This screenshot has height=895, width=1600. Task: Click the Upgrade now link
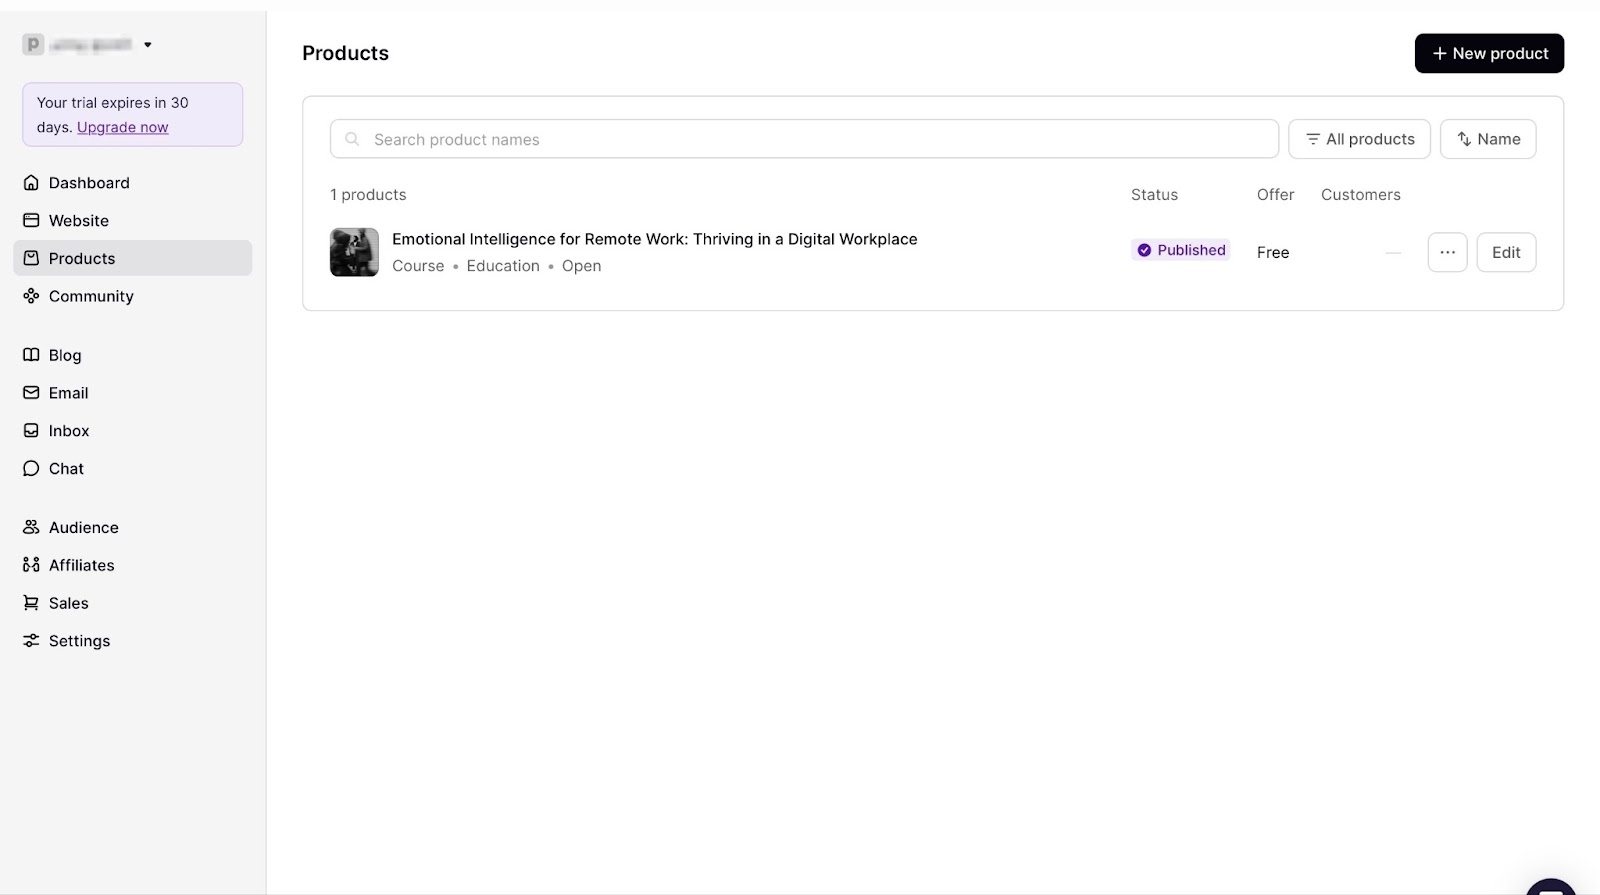(x=123, y=128)
